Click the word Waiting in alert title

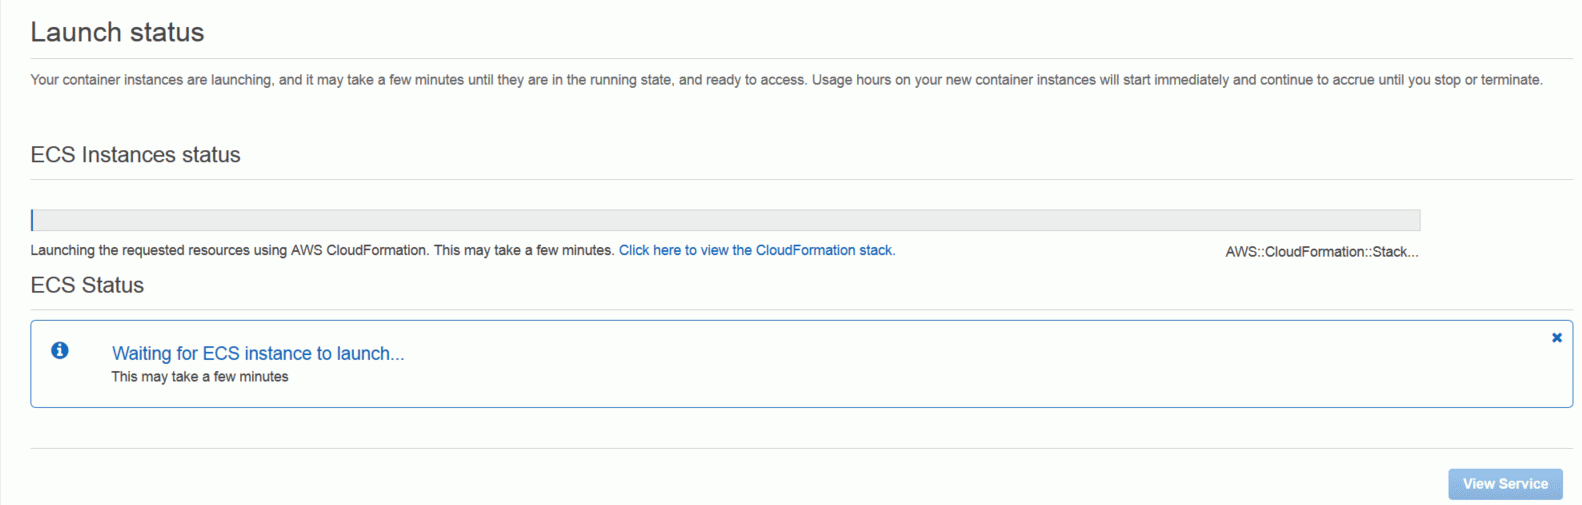click(x=142, y=353)
